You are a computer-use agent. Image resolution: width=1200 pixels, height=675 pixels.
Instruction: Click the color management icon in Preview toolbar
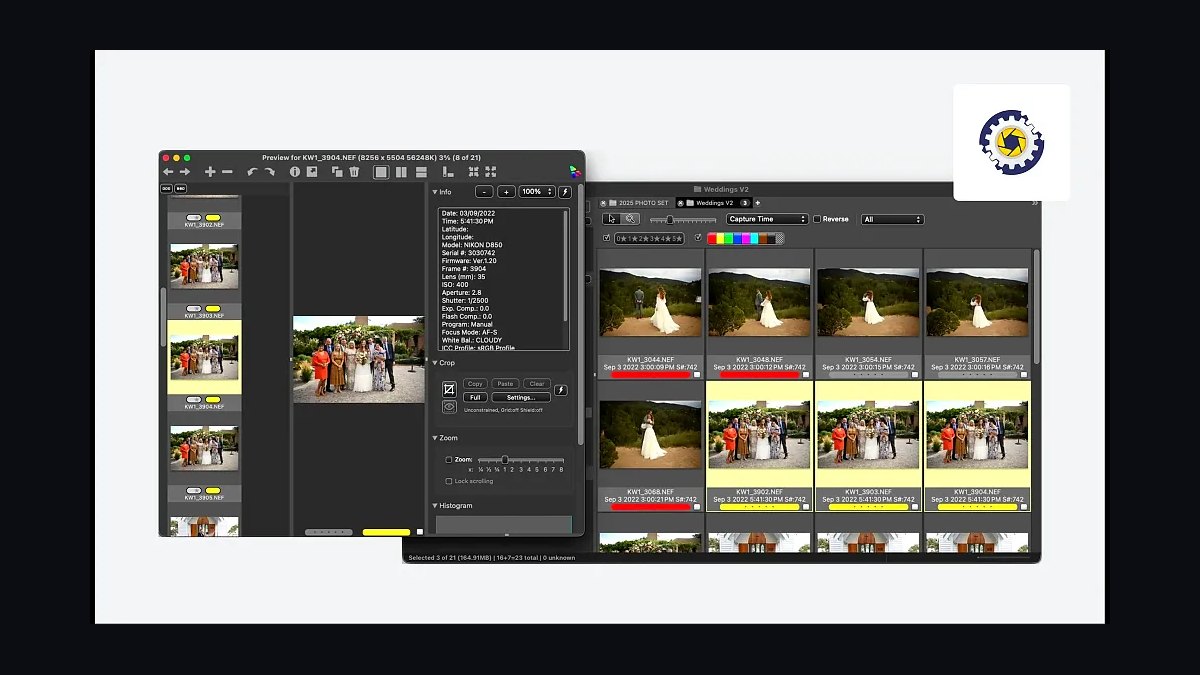coord(575,172)
